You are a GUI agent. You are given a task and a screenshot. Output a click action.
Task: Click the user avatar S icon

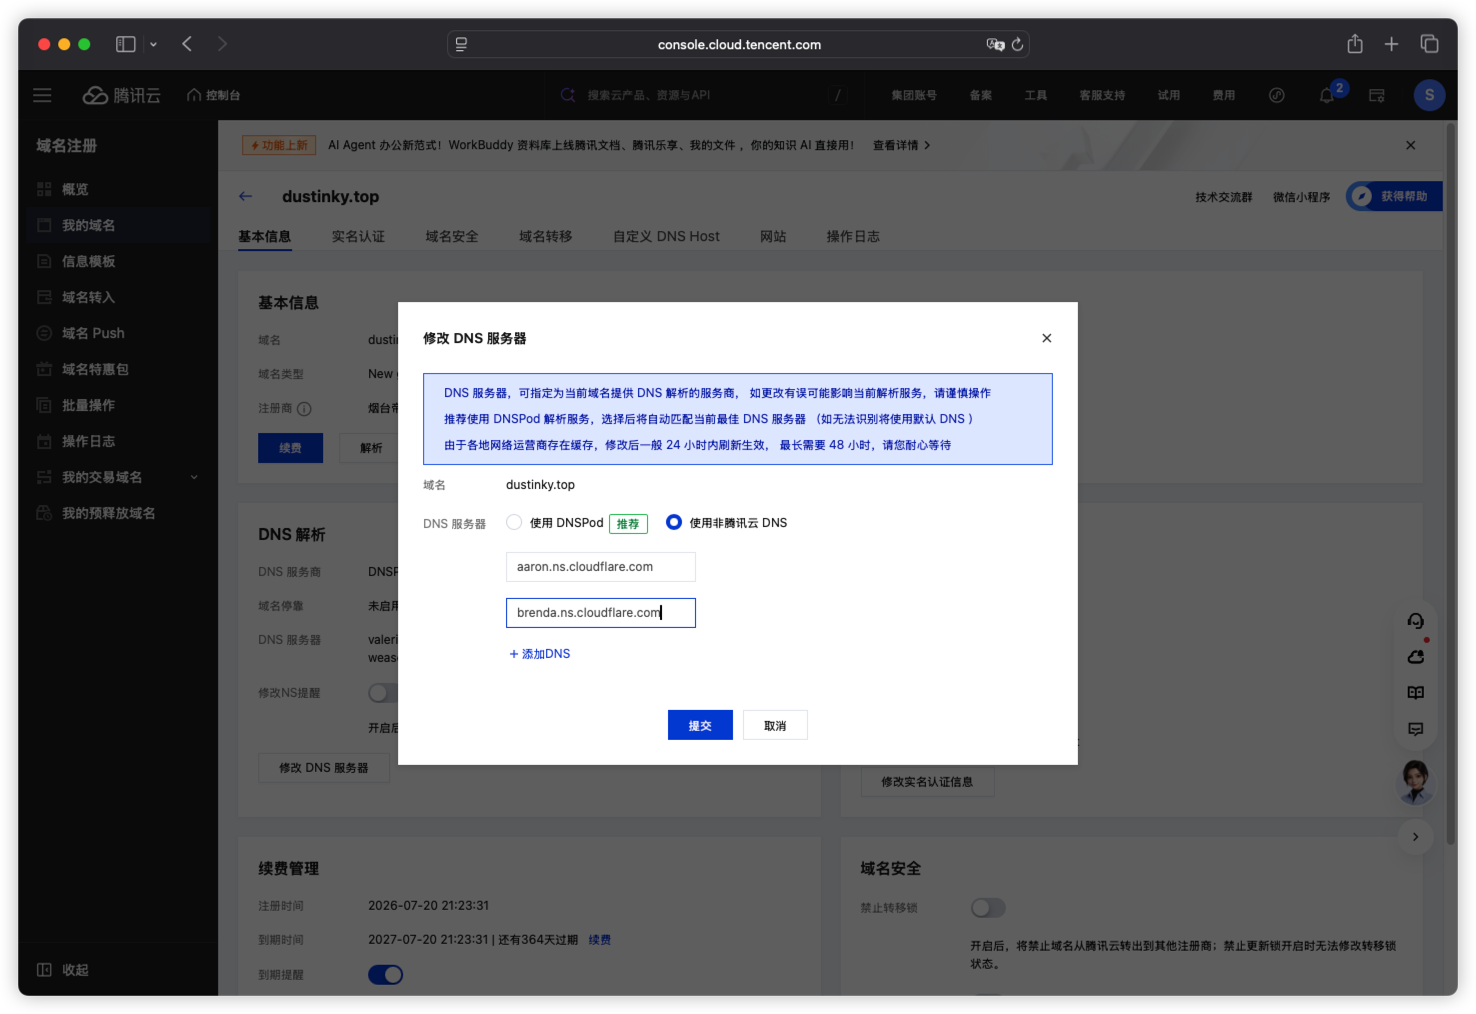coord(1429,95)
